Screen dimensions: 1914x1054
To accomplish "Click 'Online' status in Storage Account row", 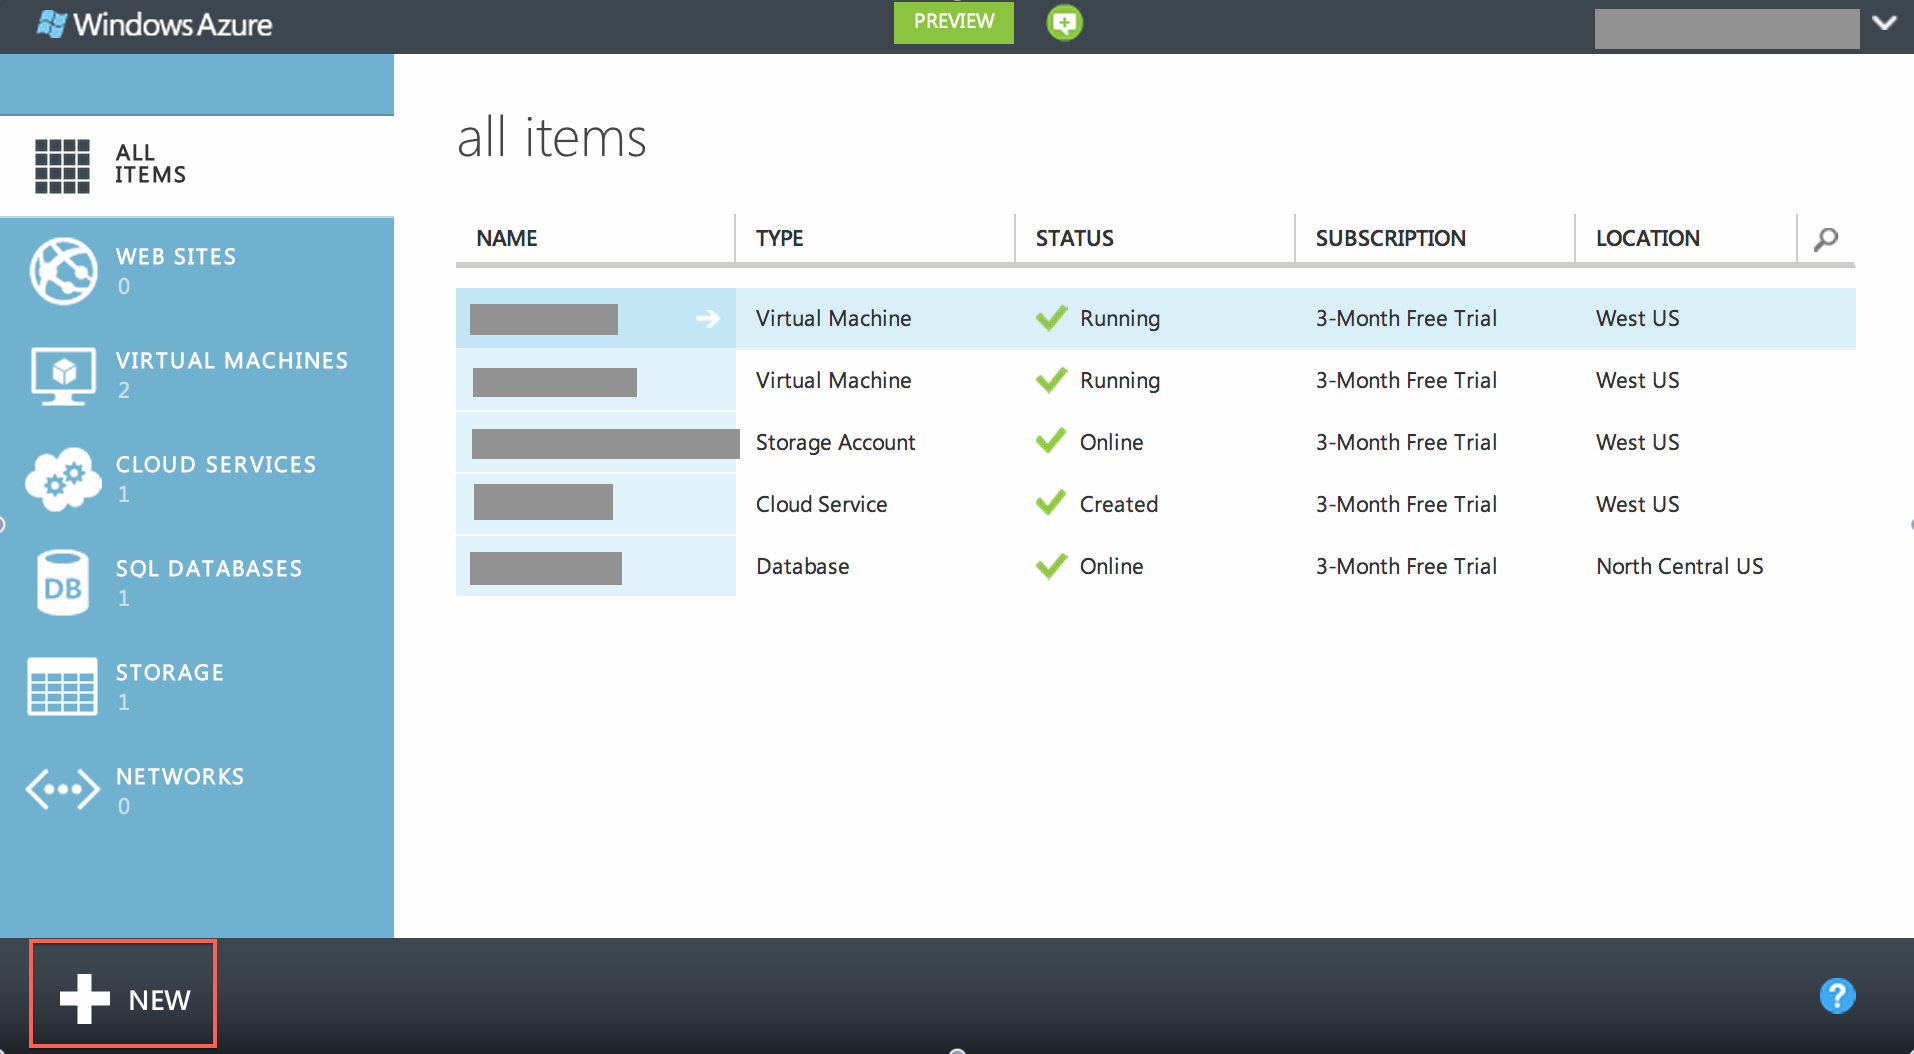I will coord(1111,442).
